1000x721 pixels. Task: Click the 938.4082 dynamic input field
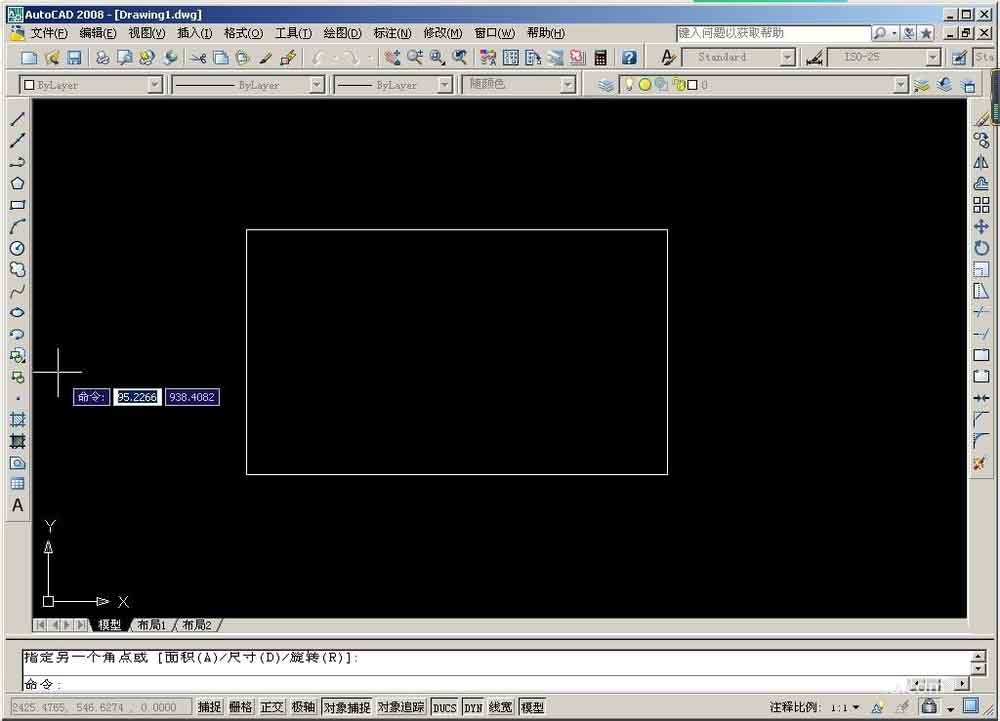click(192, 397)
